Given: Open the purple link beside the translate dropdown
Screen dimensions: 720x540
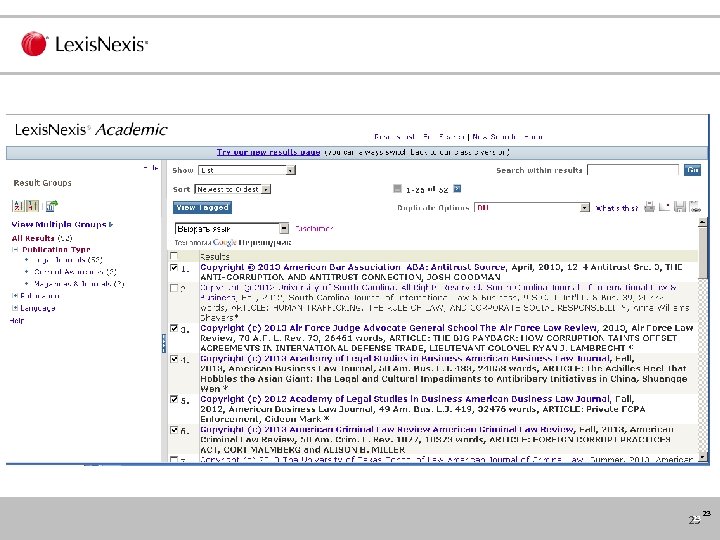Looking at the screenshot, I should pyautogui.click(x=314, y=228).
